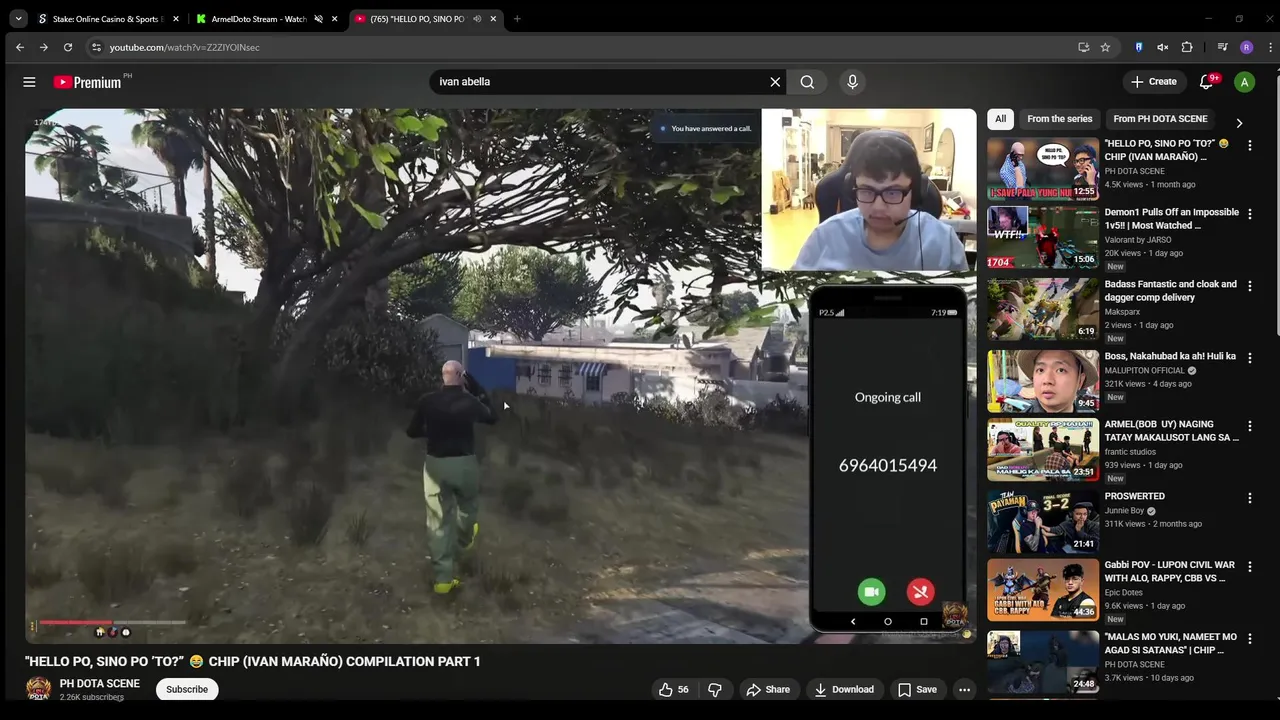This screenshot has height=720, width=1280.
Task: Go back in browser history
Action: [x=19, y=47]
